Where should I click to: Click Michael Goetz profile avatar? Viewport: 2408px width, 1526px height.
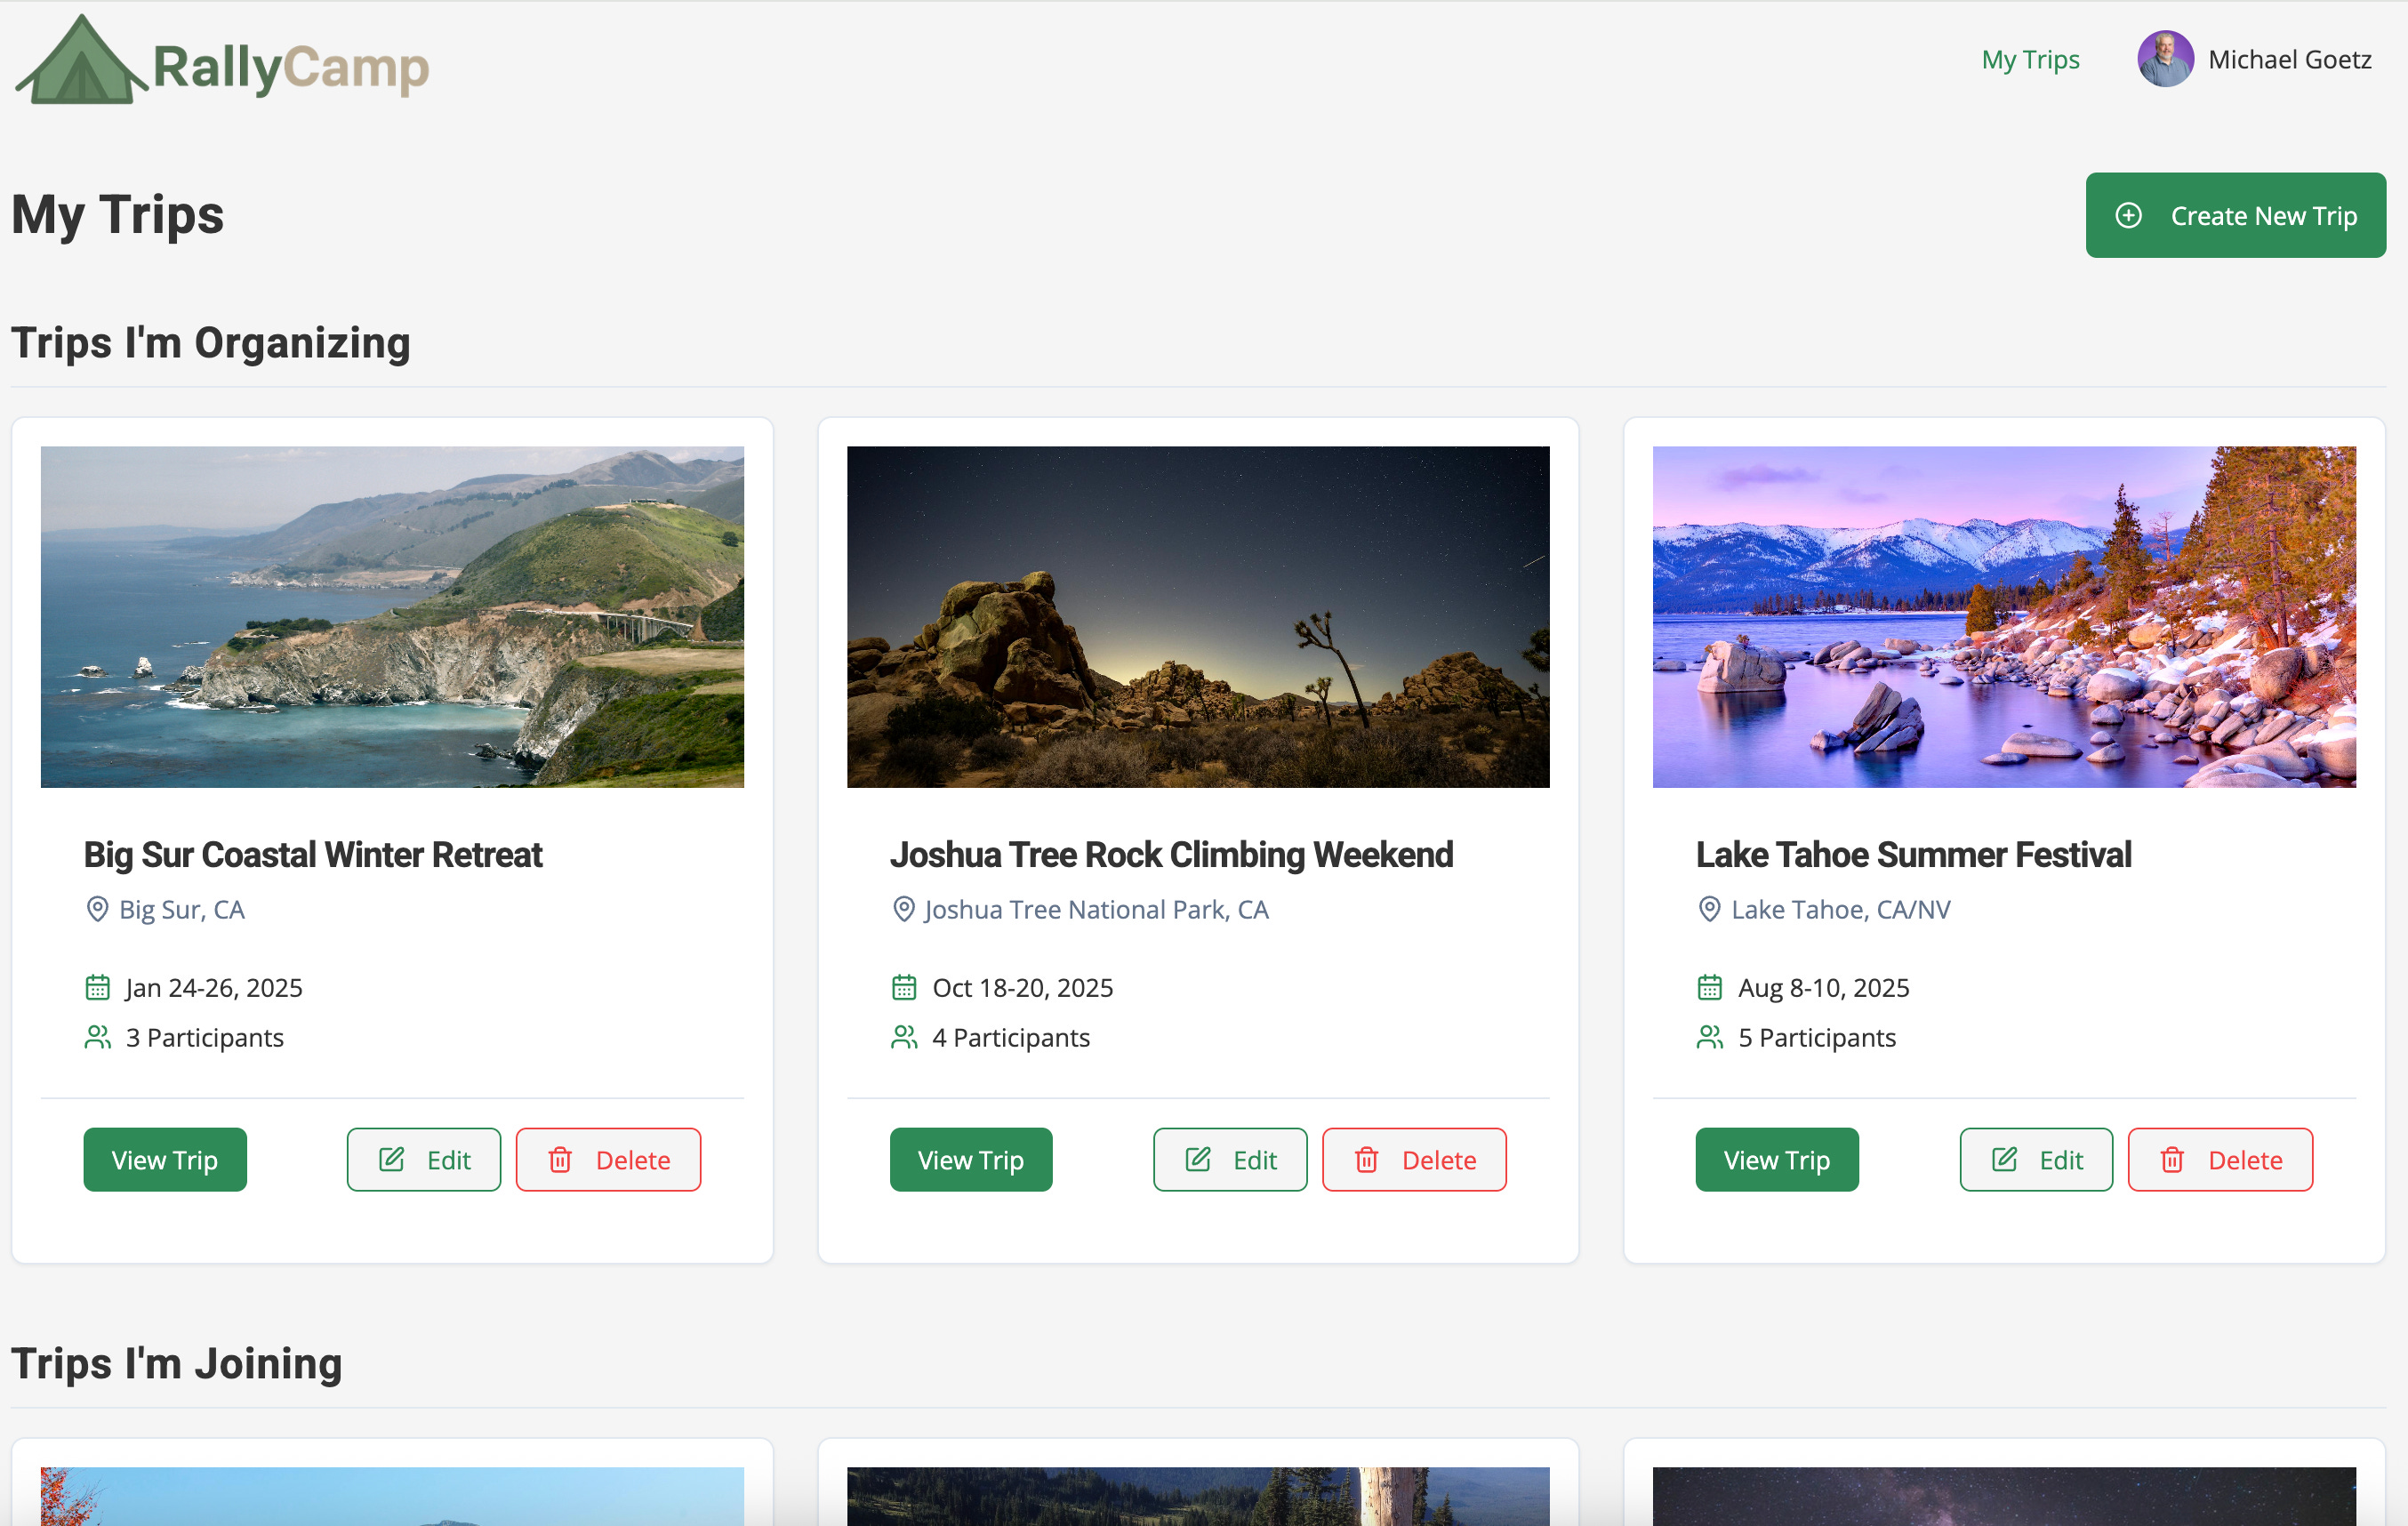click(x=2165, y=59)
